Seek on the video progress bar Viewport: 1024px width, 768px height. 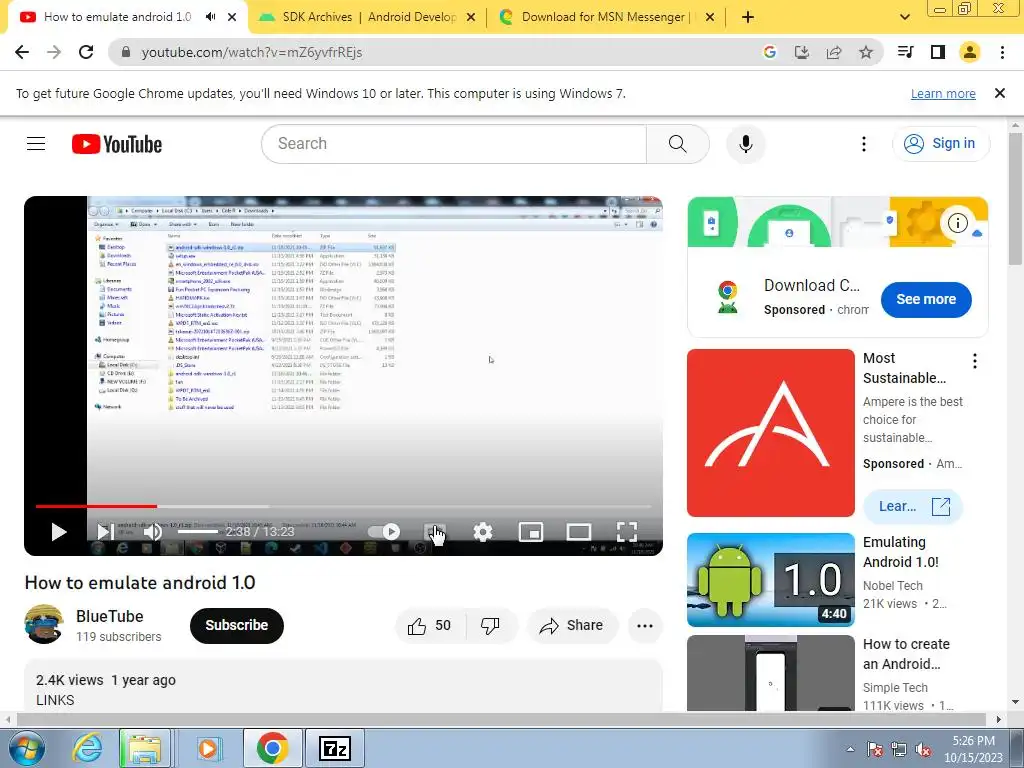coord(344,506)
